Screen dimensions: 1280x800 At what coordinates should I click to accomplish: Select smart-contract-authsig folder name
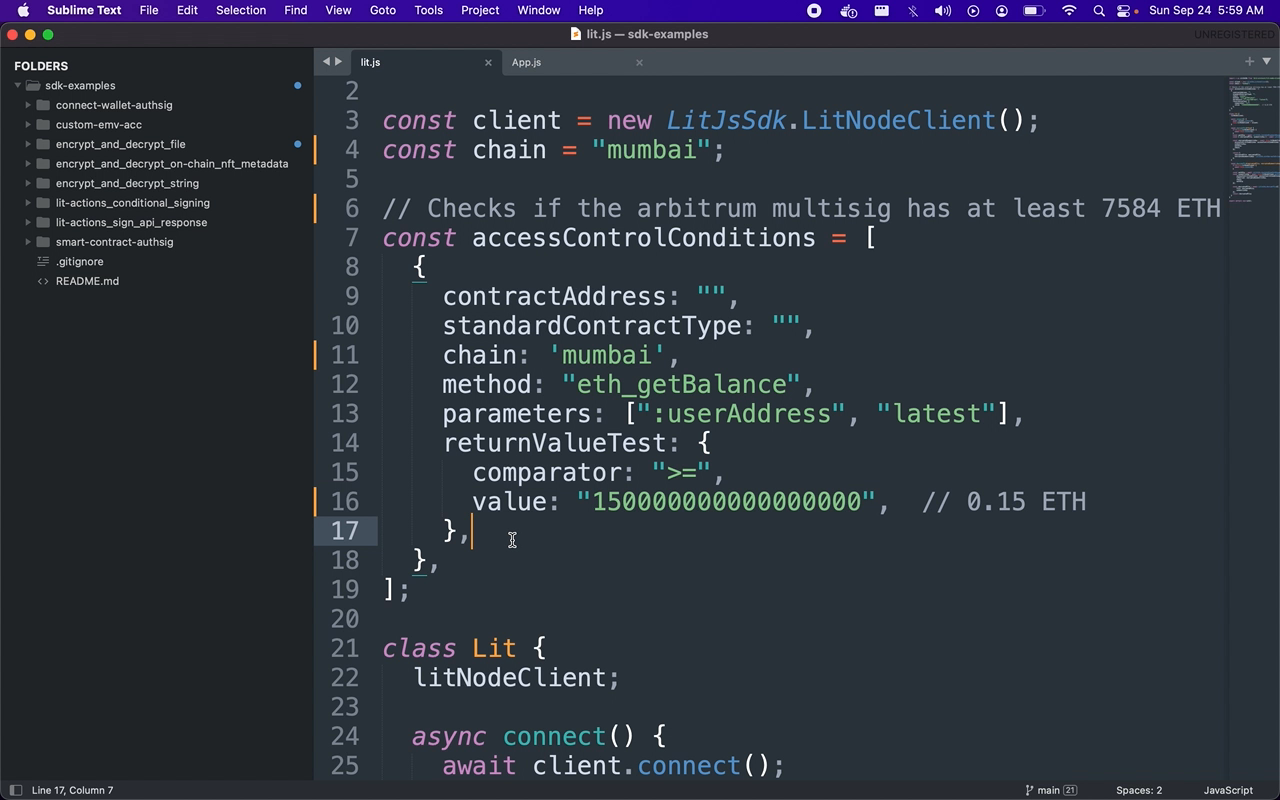(x=114, y=242)
